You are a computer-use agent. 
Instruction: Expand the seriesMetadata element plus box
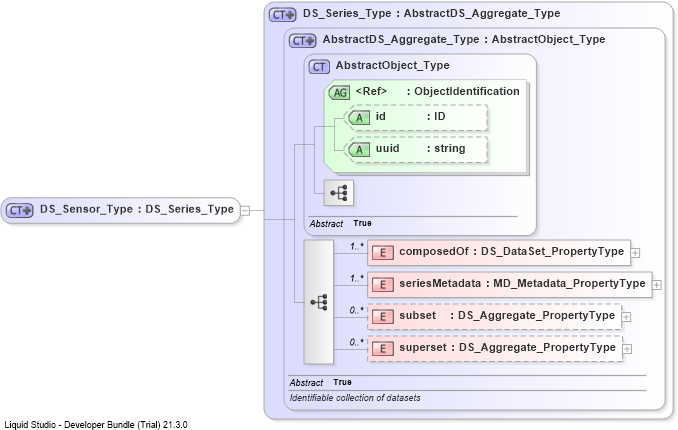coord(656,285)
